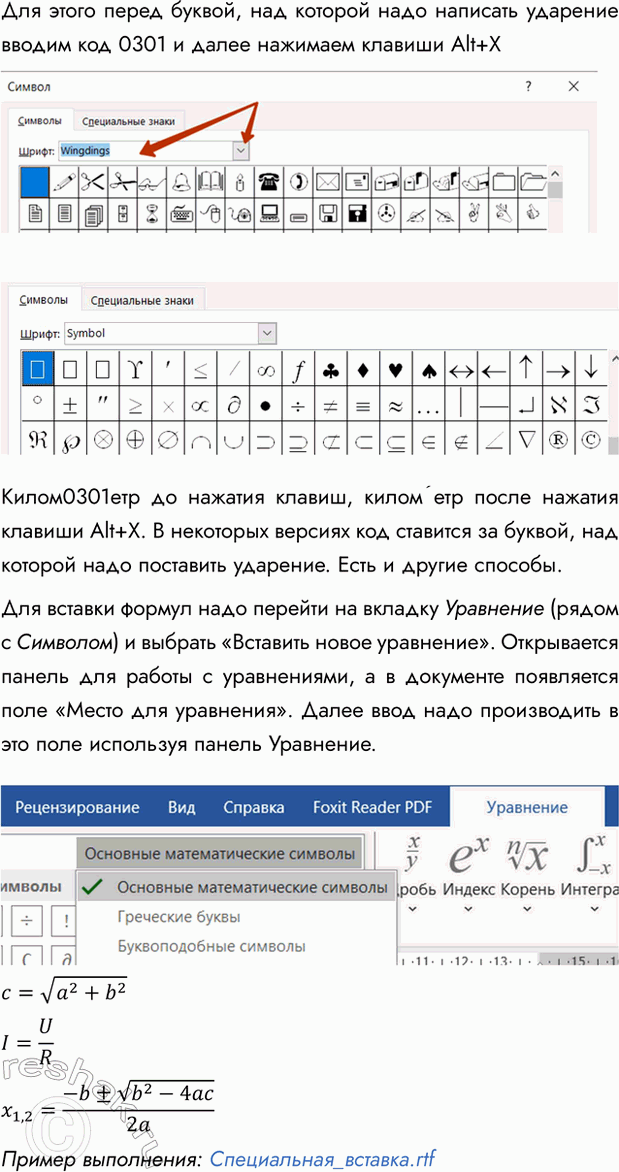This screenshot has width=619, height=1172.
Task: Open Символы tab in Wingdings dialog
Action: (x=40, y=120)
